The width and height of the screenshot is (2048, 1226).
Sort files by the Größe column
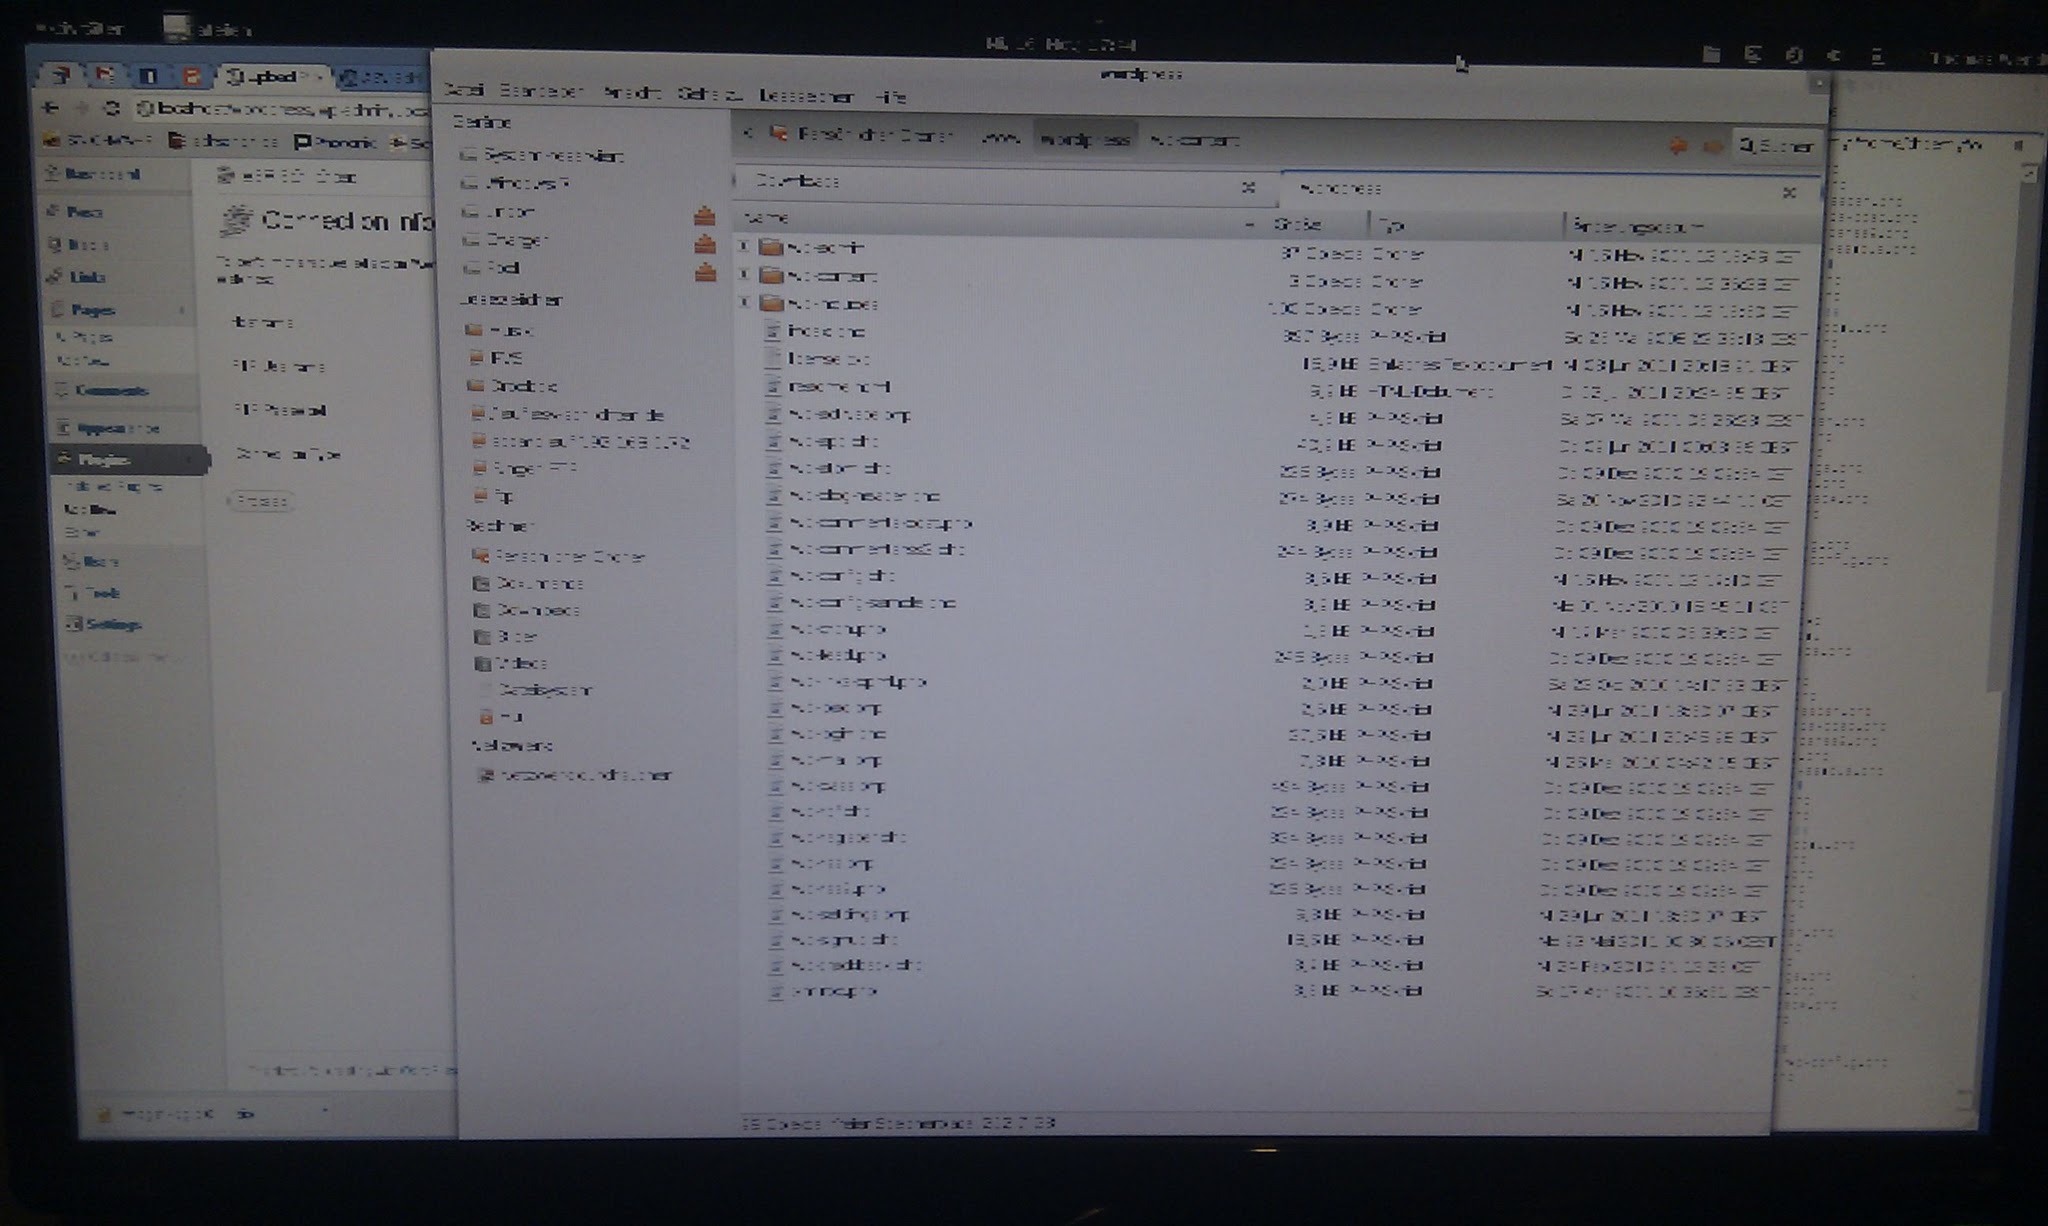pyautogui.click(x=1297, y=224)
